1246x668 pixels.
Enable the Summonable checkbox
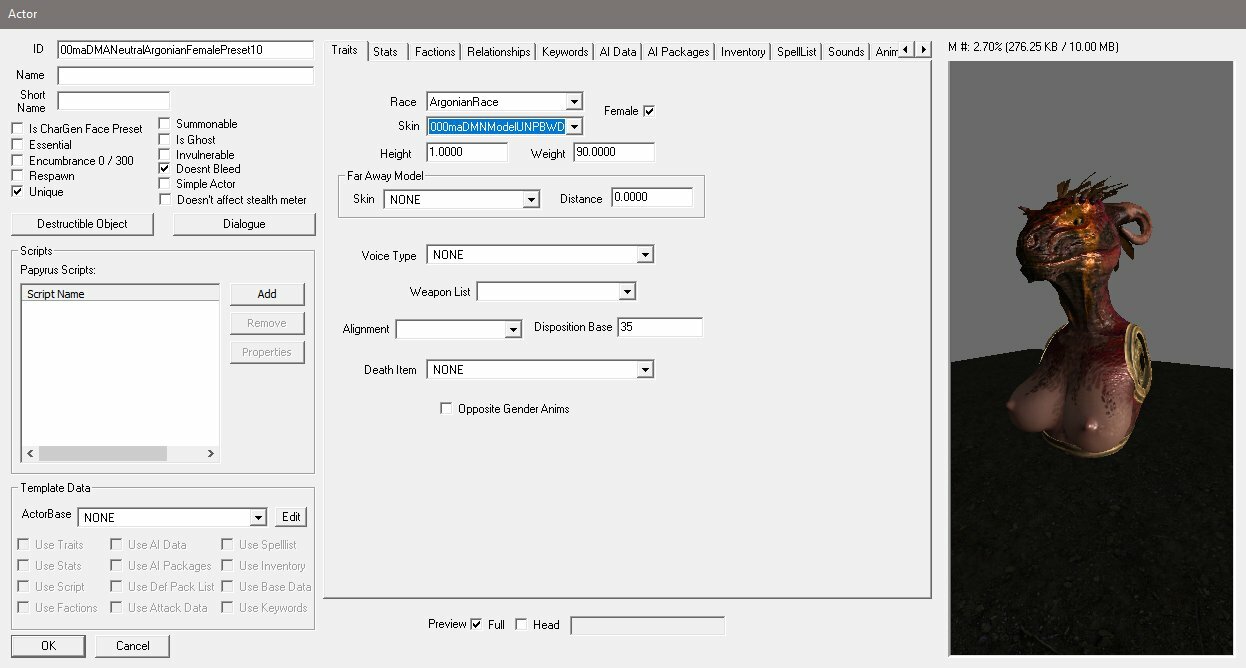click(165, 124)
